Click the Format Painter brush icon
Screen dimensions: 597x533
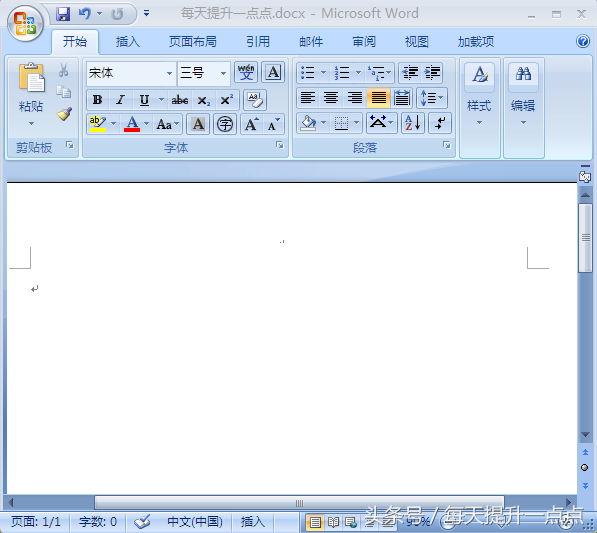64,114
